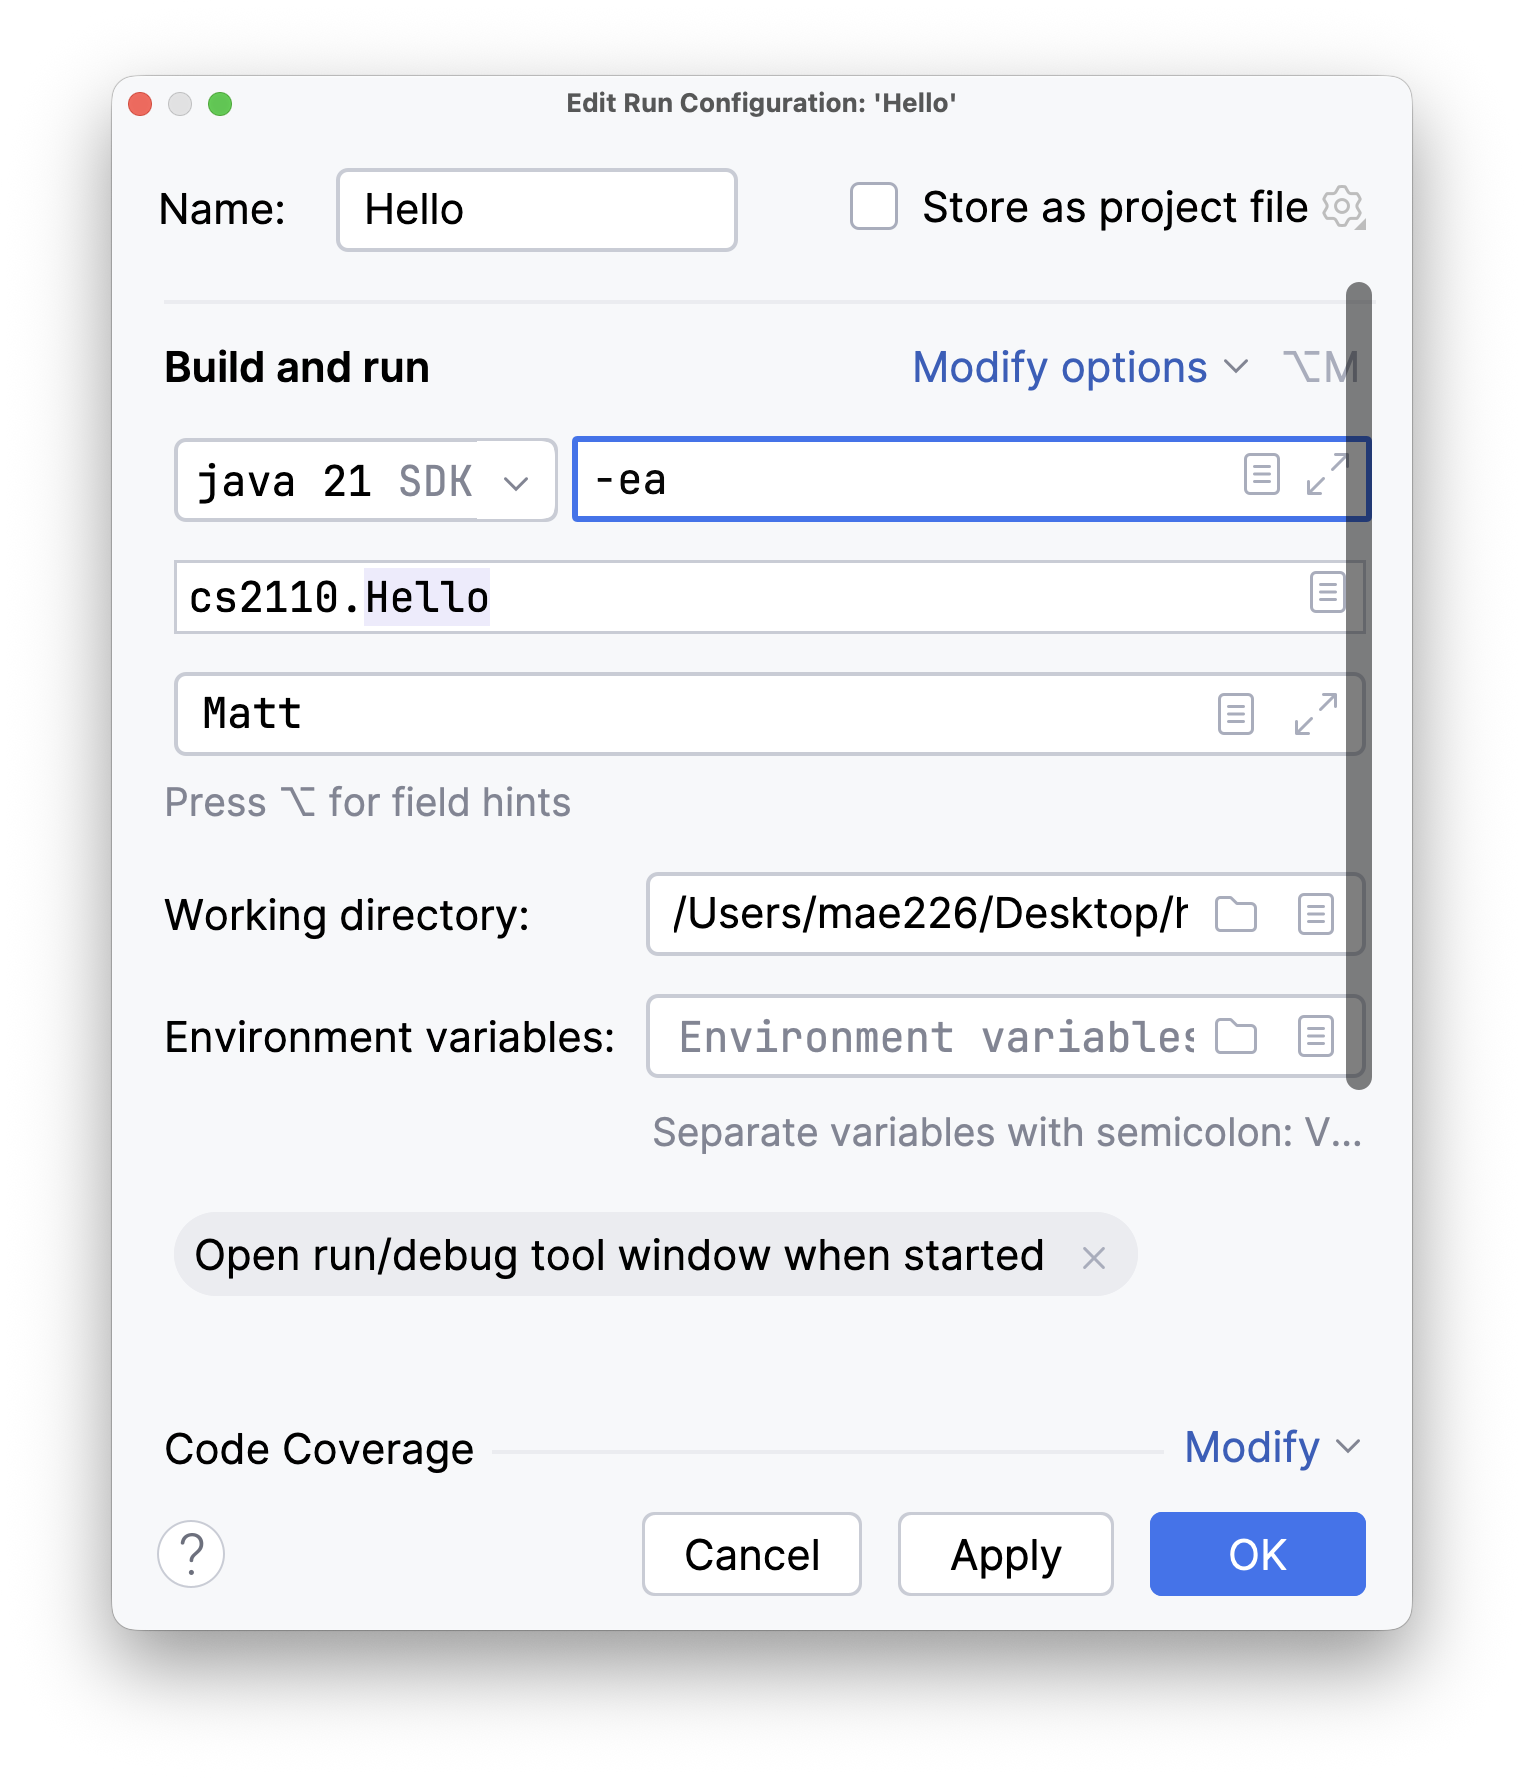Click the list icon in main class field
1524x1778 pixels.
1327,593
